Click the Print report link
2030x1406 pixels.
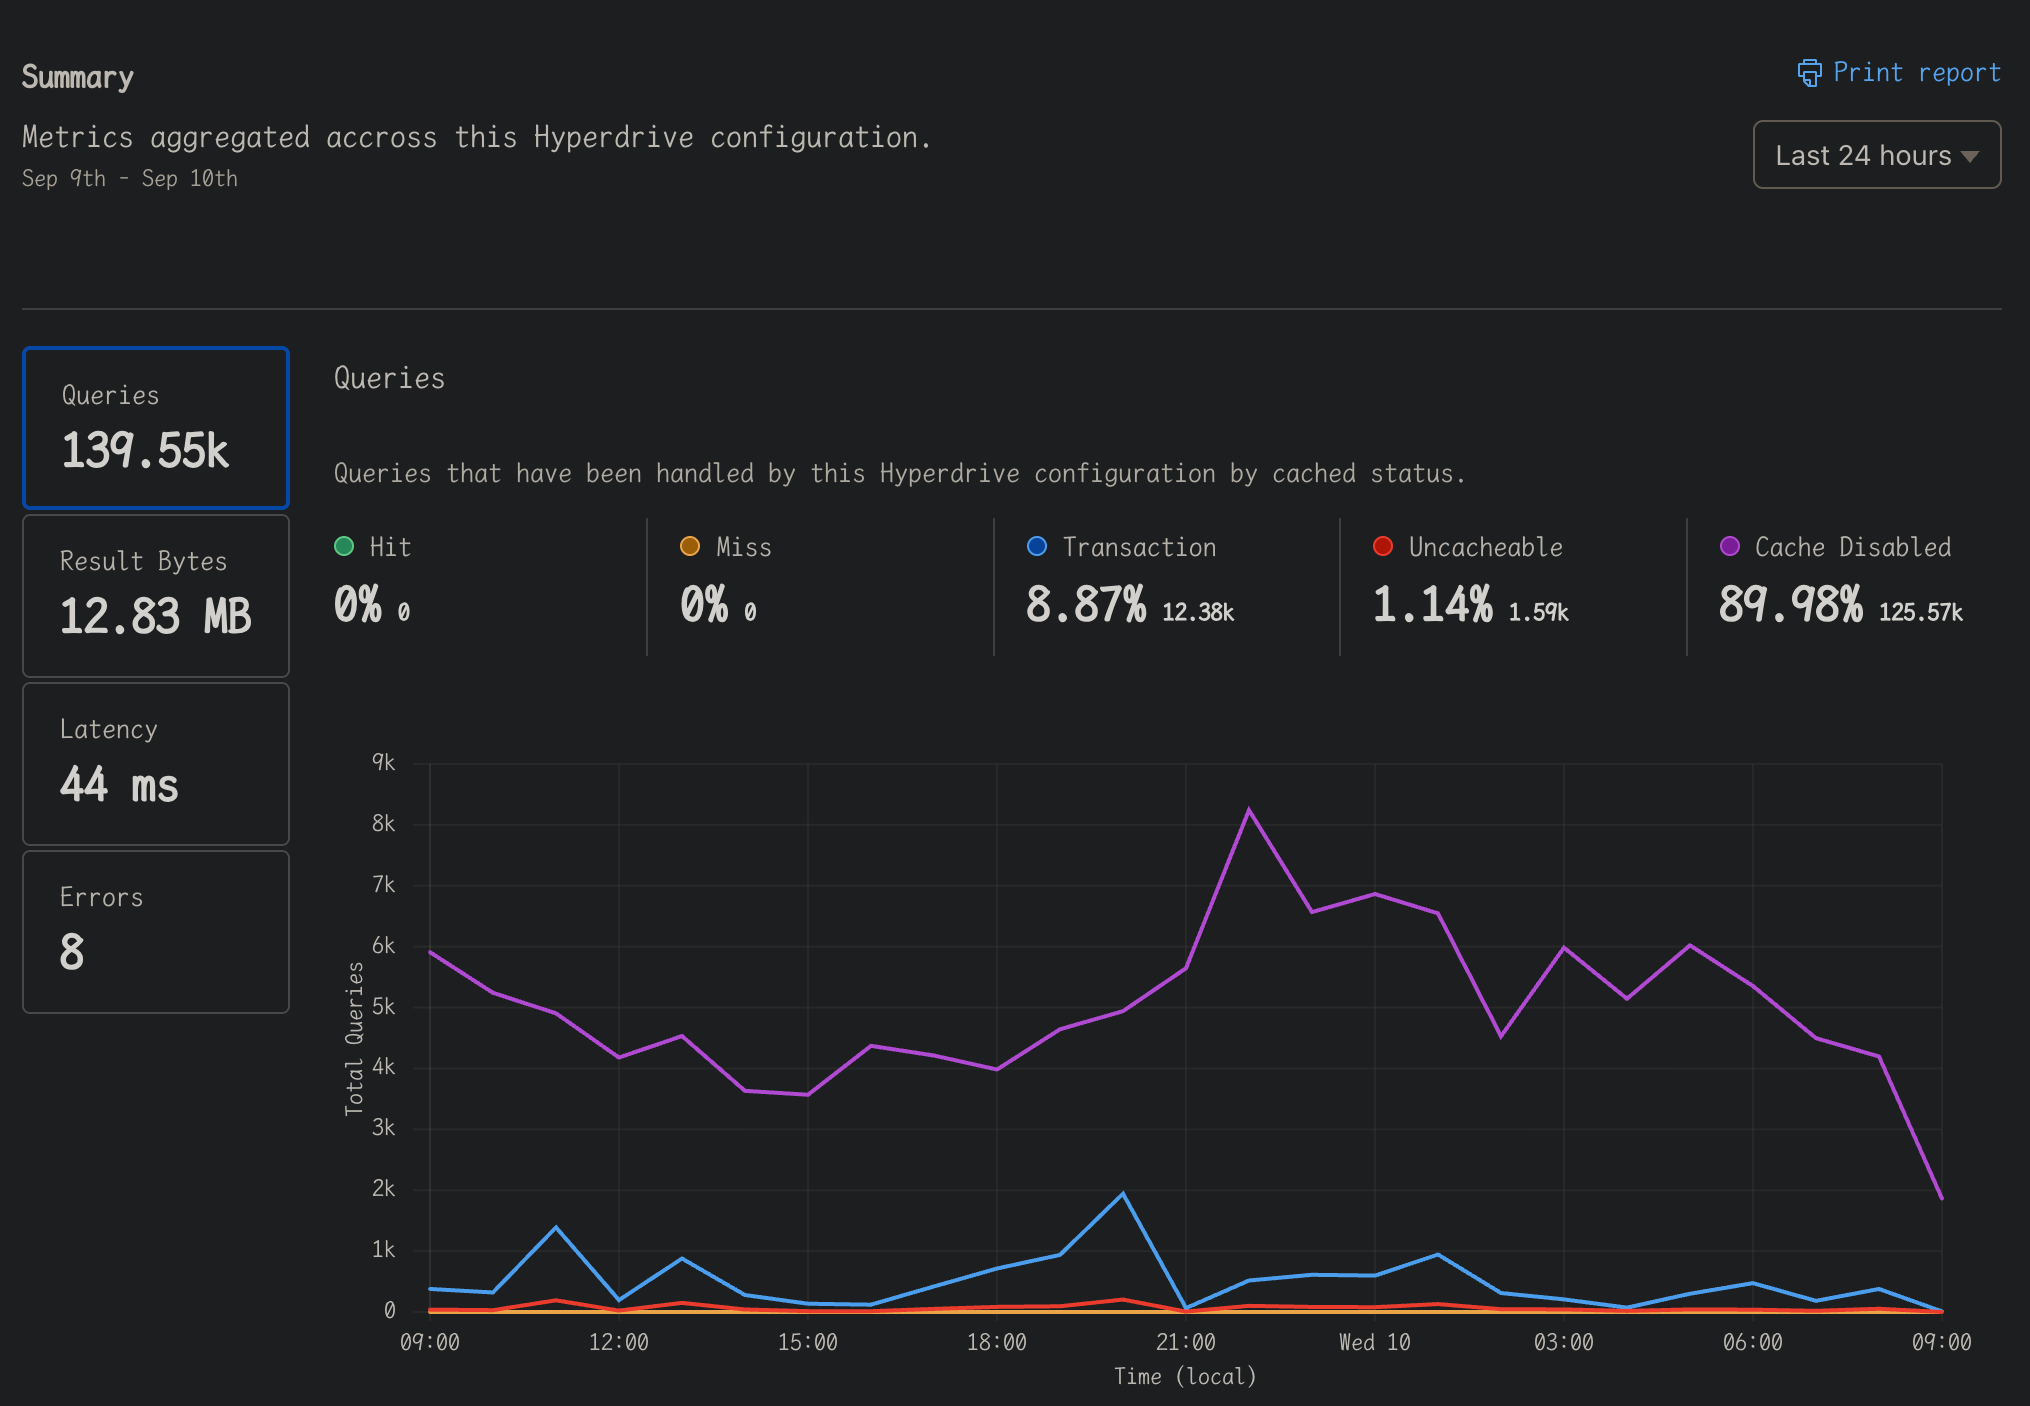pos(1915,73)
